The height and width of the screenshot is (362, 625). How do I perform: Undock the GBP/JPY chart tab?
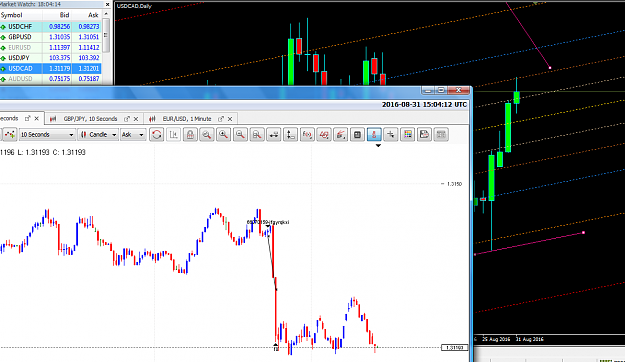coord(127,119)
